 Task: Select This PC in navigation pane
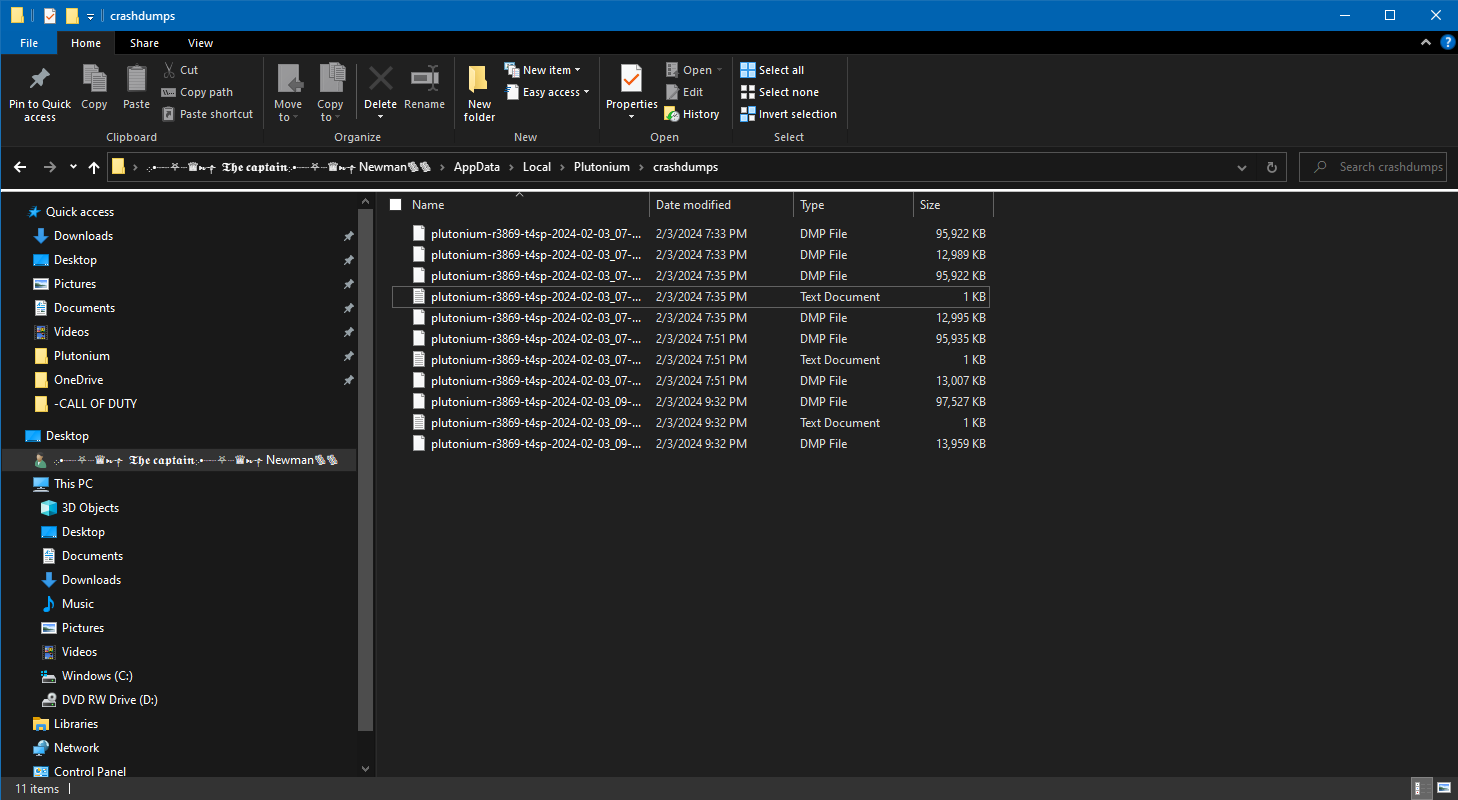tap(73, 484)
